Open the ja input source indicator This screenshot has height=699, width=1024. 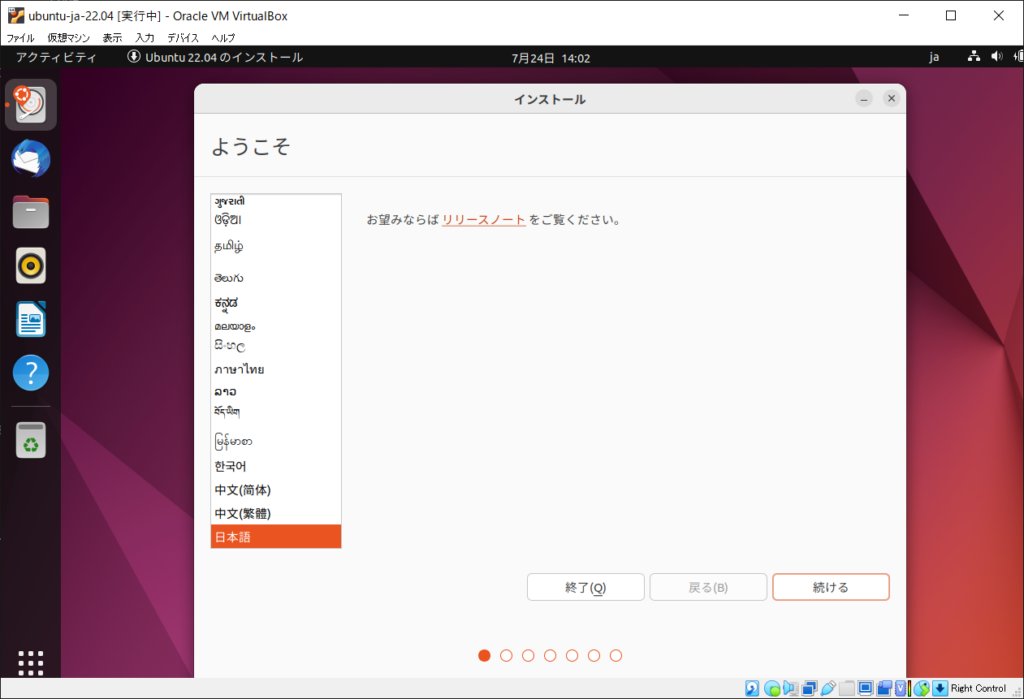click(935, 57)
